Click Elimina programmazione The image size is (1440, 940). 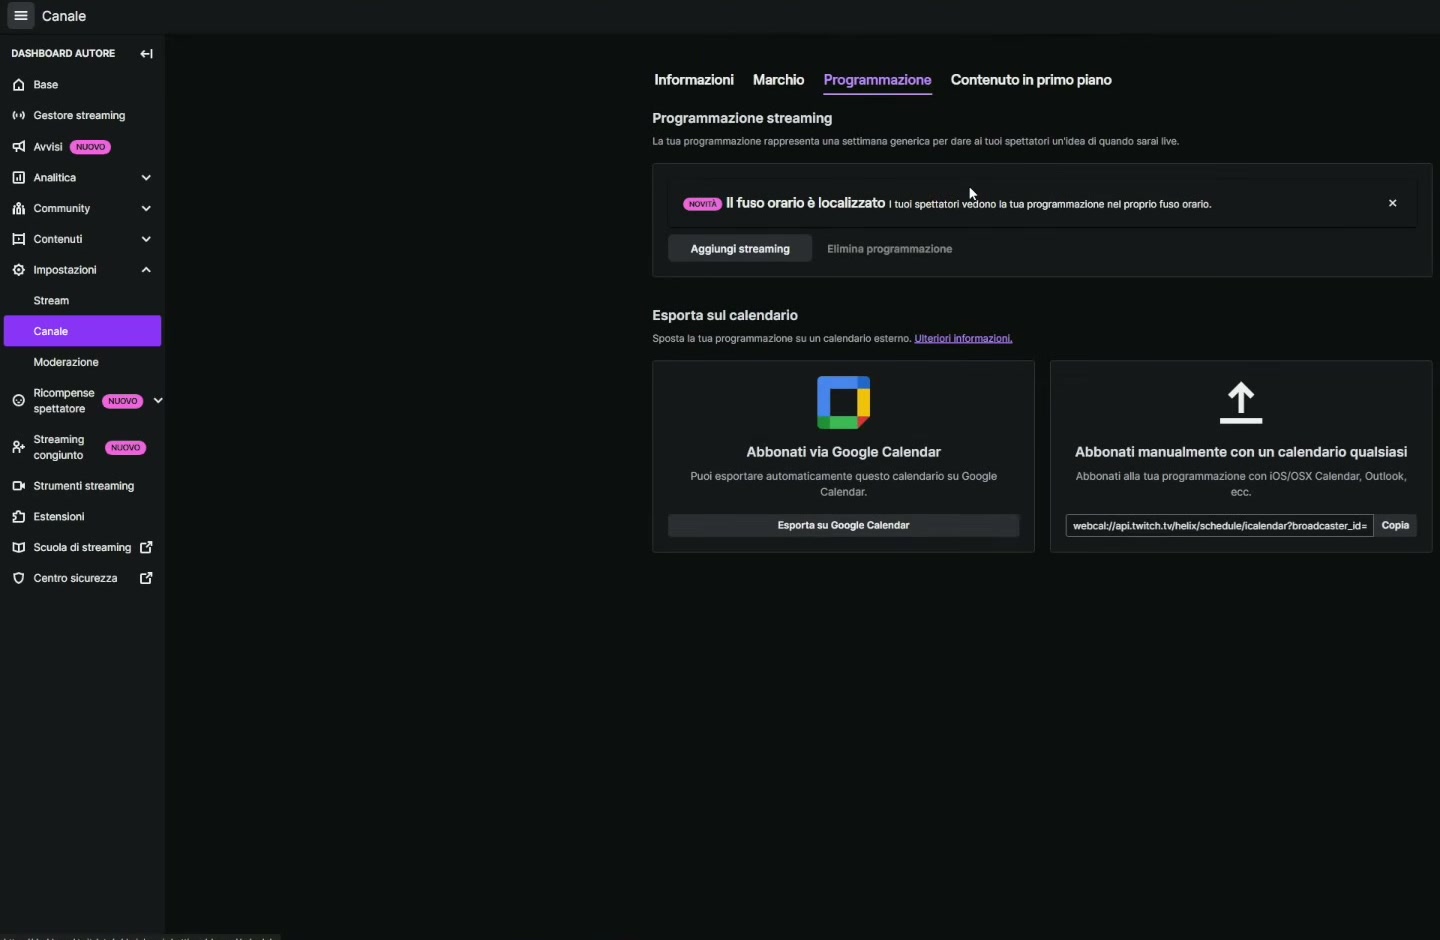[x=889, y=249]
